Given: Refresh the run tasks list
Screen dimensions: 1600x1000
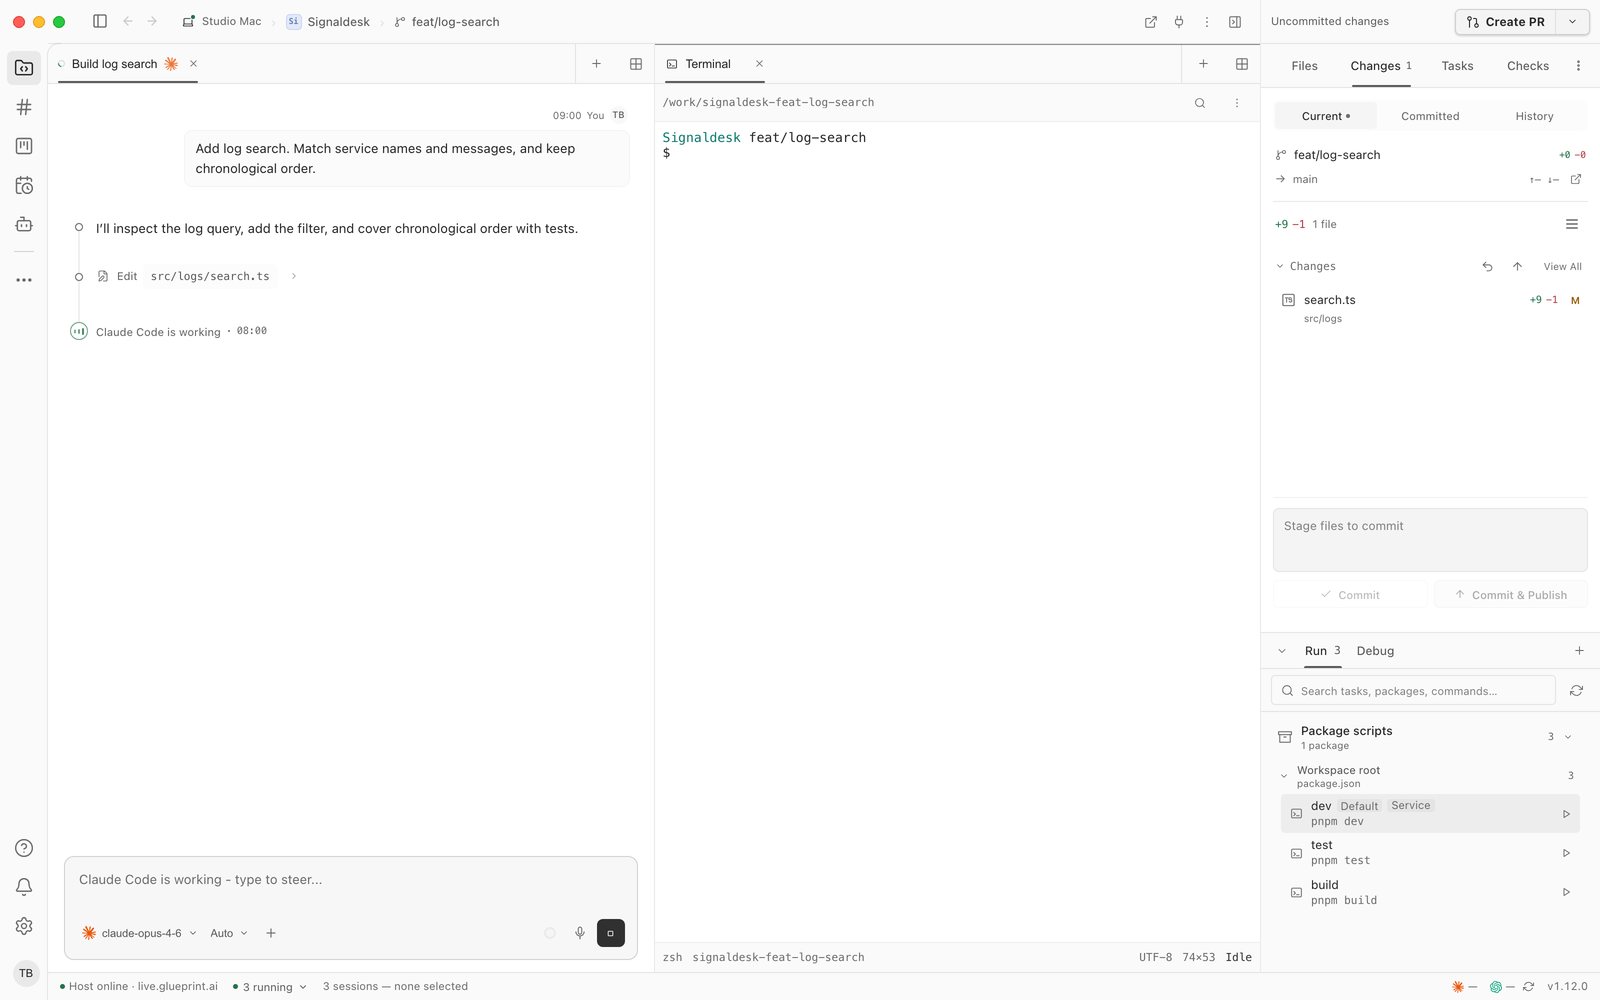Looking at the screenshot, I should (1577, 691).
